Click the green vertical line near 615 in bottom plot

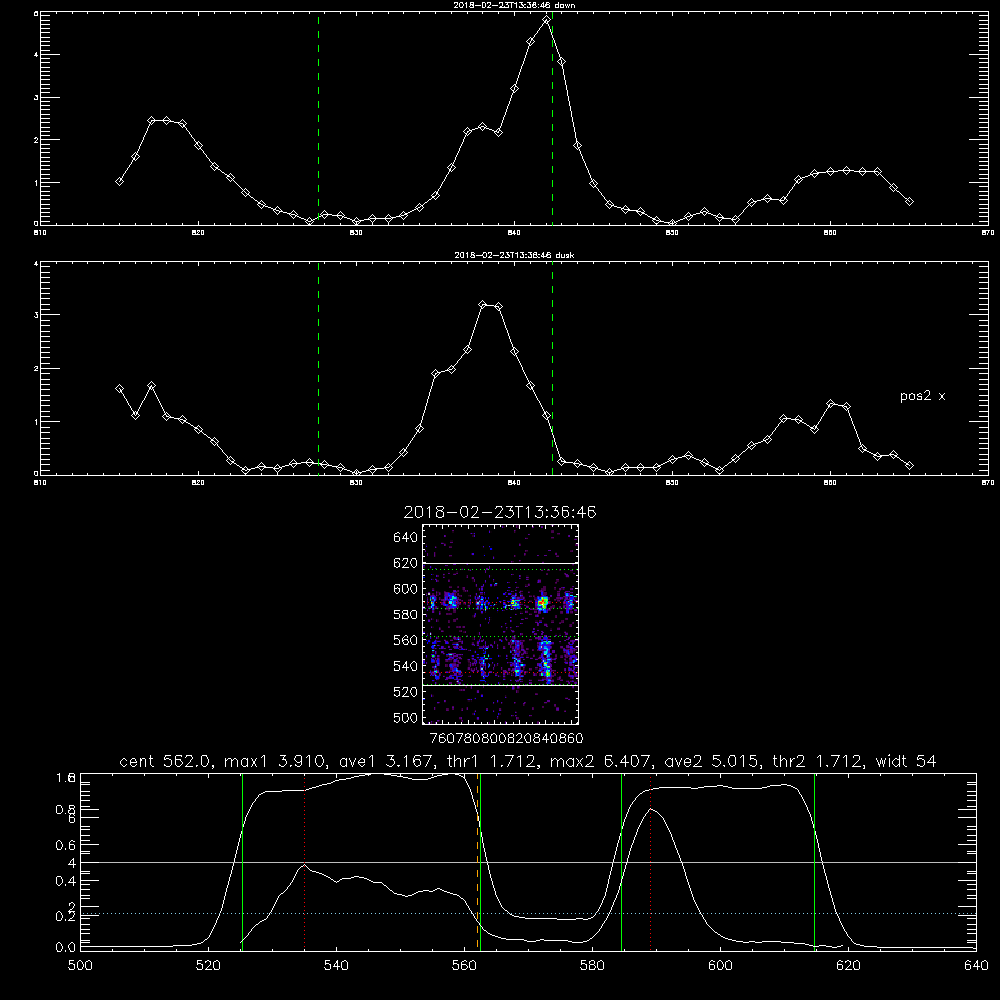814,861
